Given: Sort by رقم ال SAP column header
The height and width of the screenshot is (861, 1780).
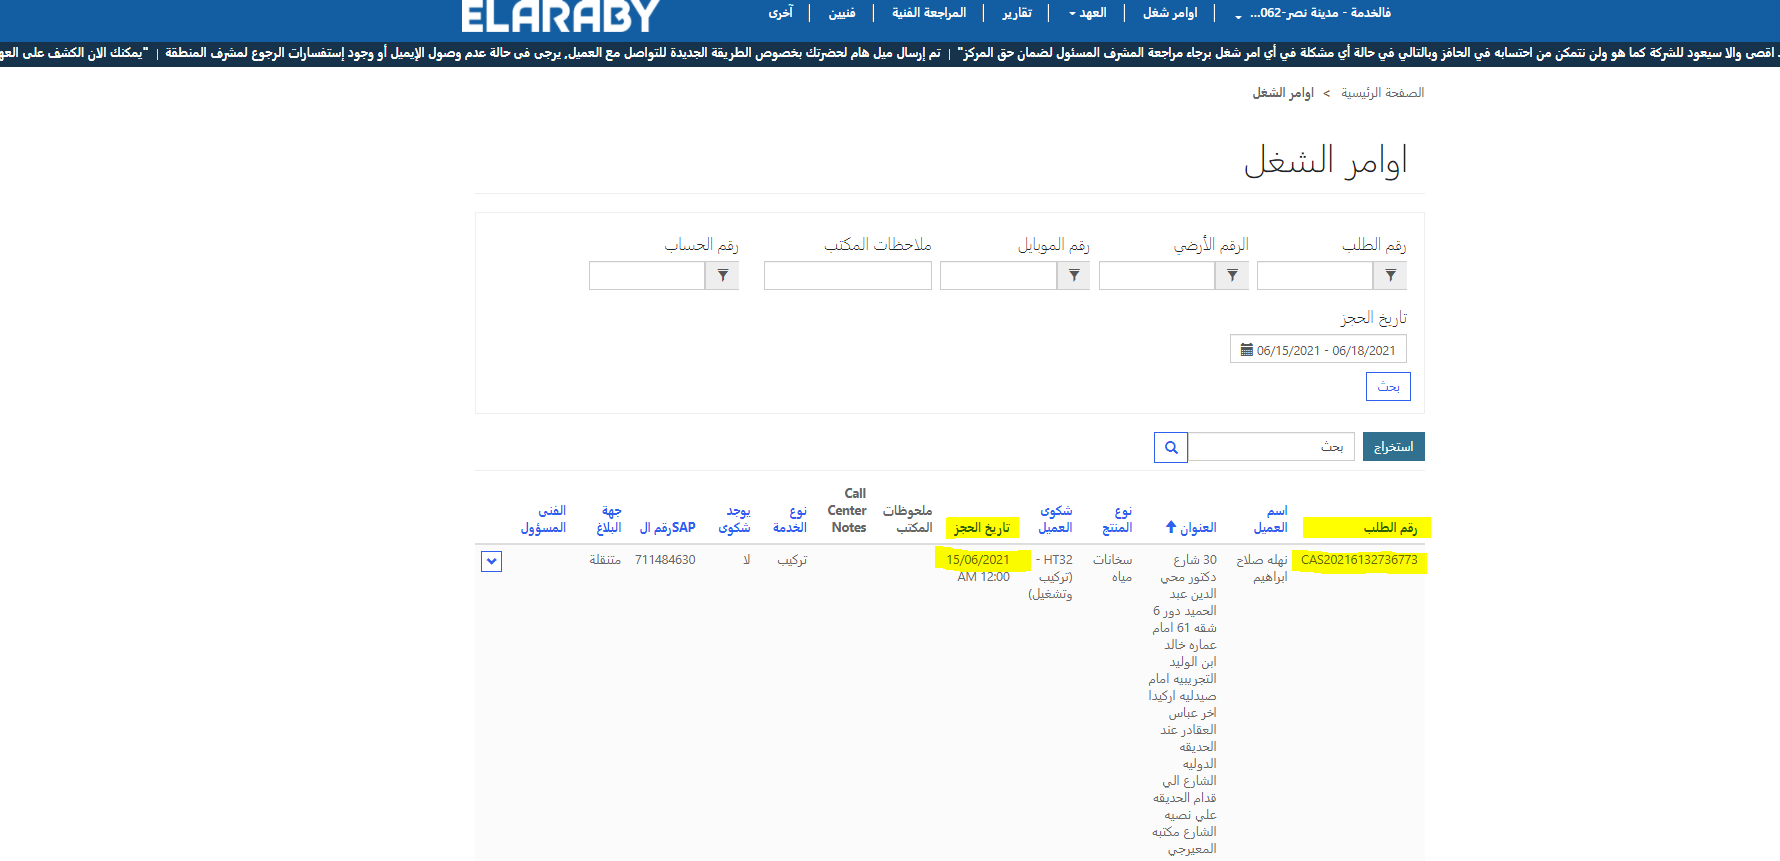Looking at the screenshot, I should tap(667, 527).
